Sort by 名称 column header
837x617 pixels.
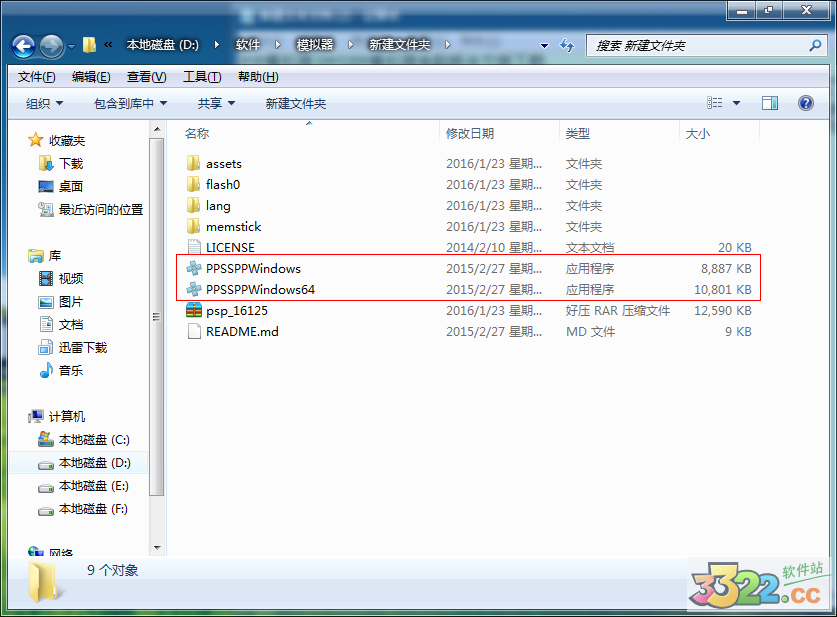click(x=197, y=133)
